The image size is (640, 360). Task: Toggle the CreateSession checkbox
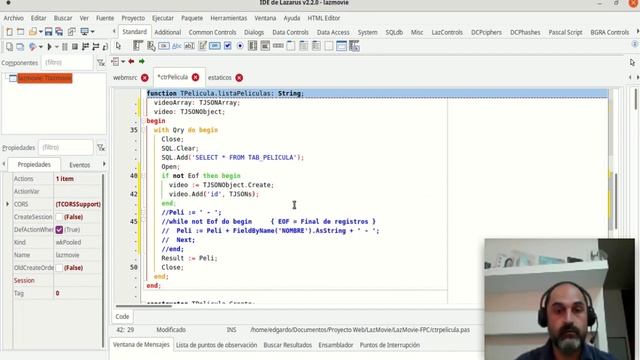(59, 217)
